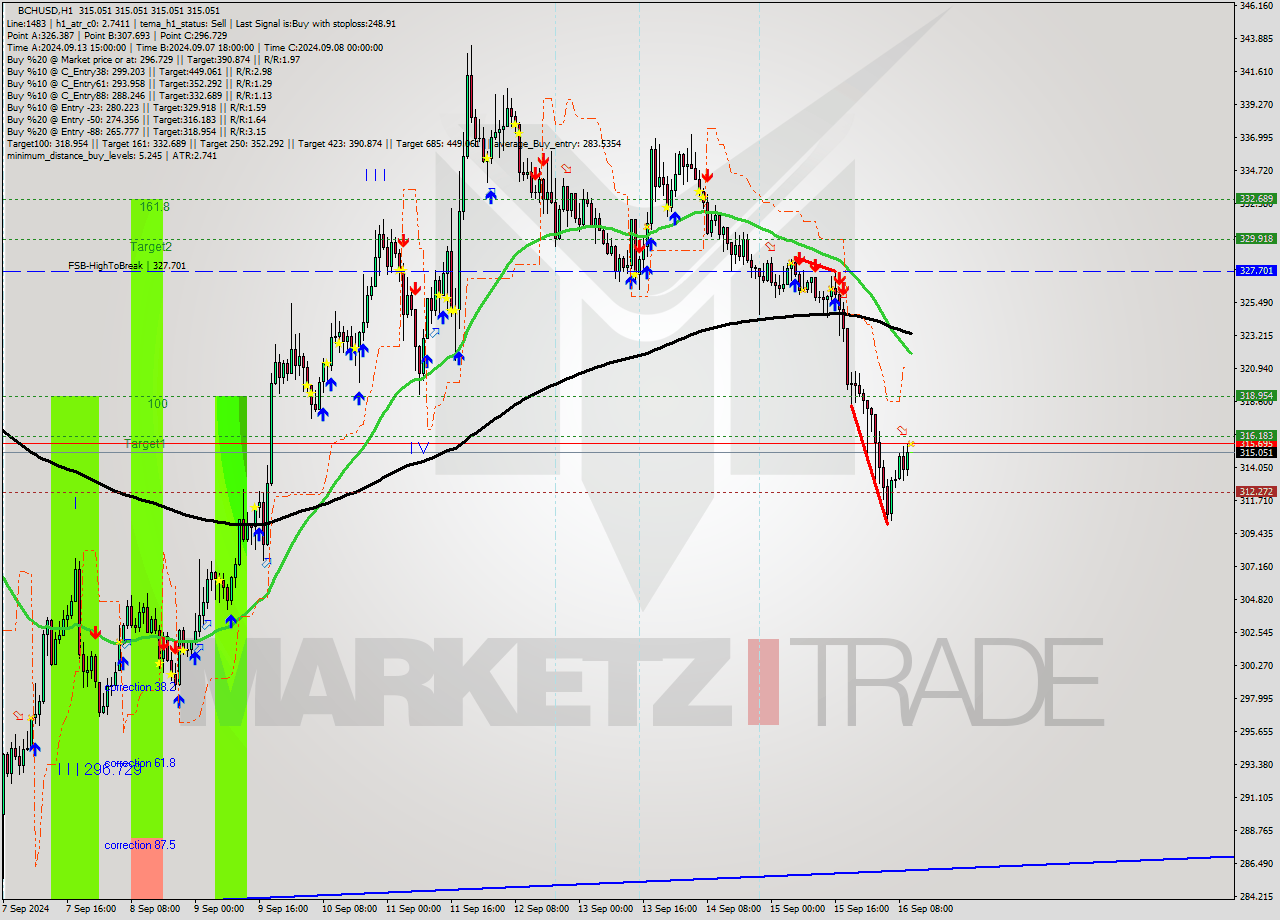This screenshot has width=1280, height=920.
Task: Click the 9 Sep 00:00 time label
Action: point(218,909)
